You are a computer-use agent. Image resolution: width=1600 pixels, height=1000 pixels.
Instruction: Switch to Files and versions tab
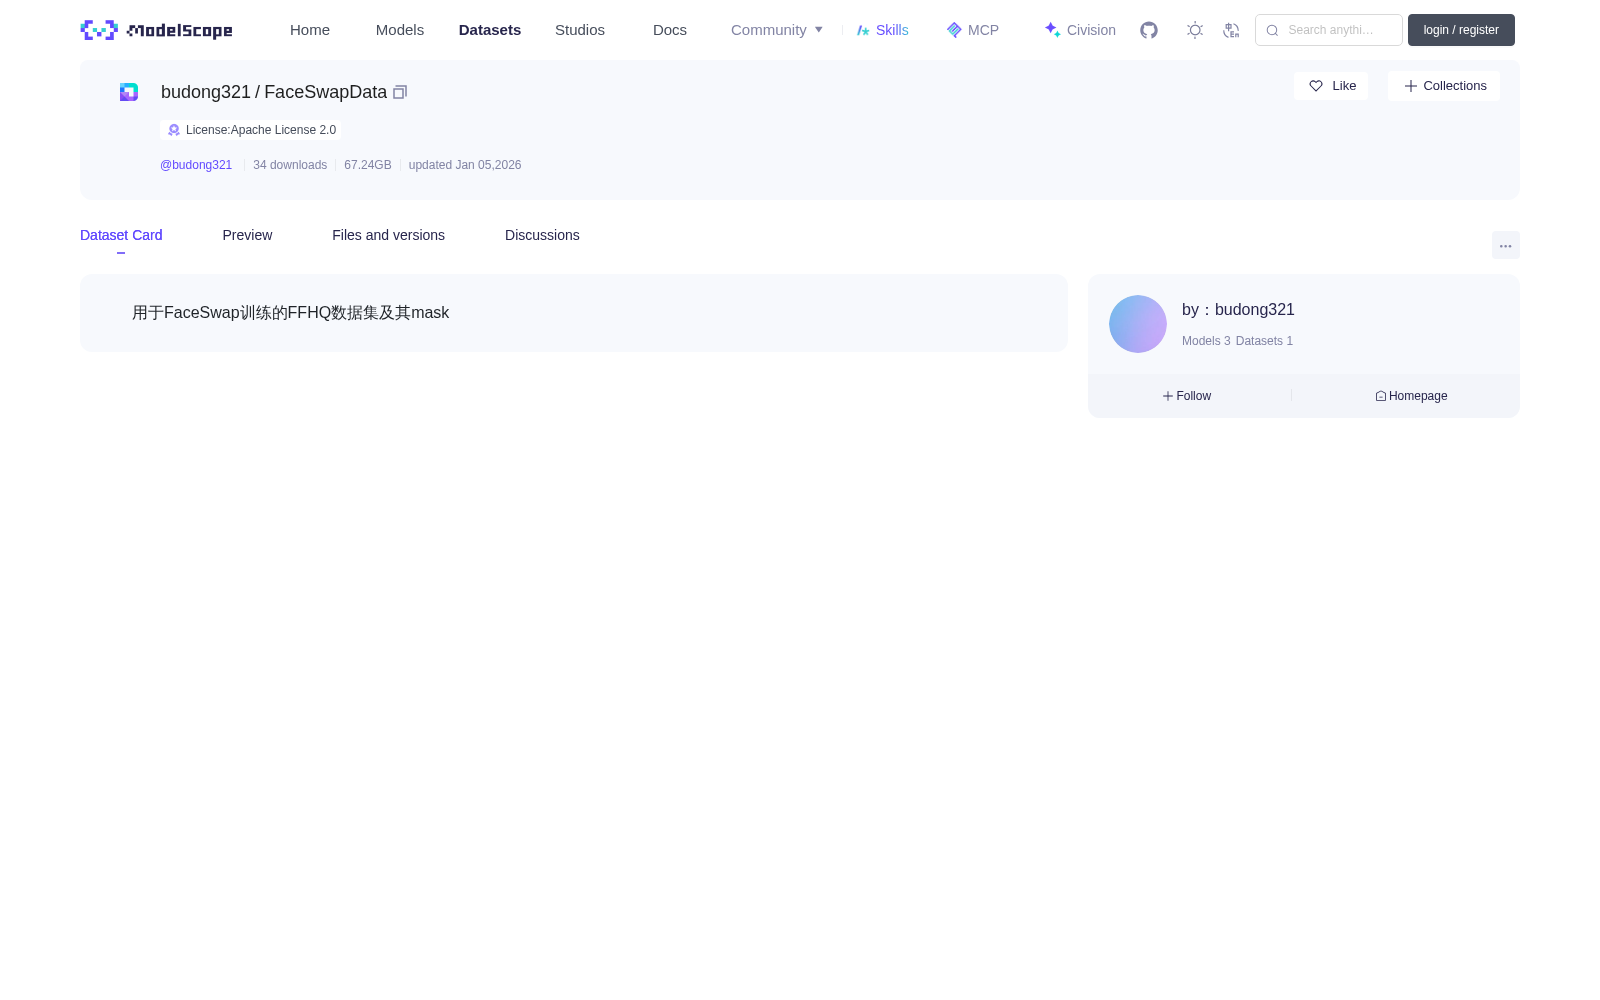388,235
